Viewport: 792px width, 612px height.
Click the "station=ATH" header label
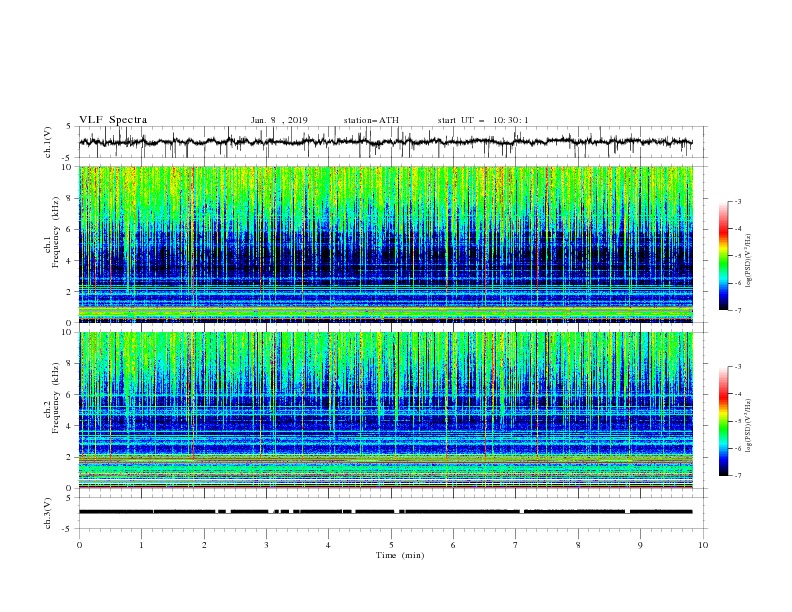tap(371, 120)
